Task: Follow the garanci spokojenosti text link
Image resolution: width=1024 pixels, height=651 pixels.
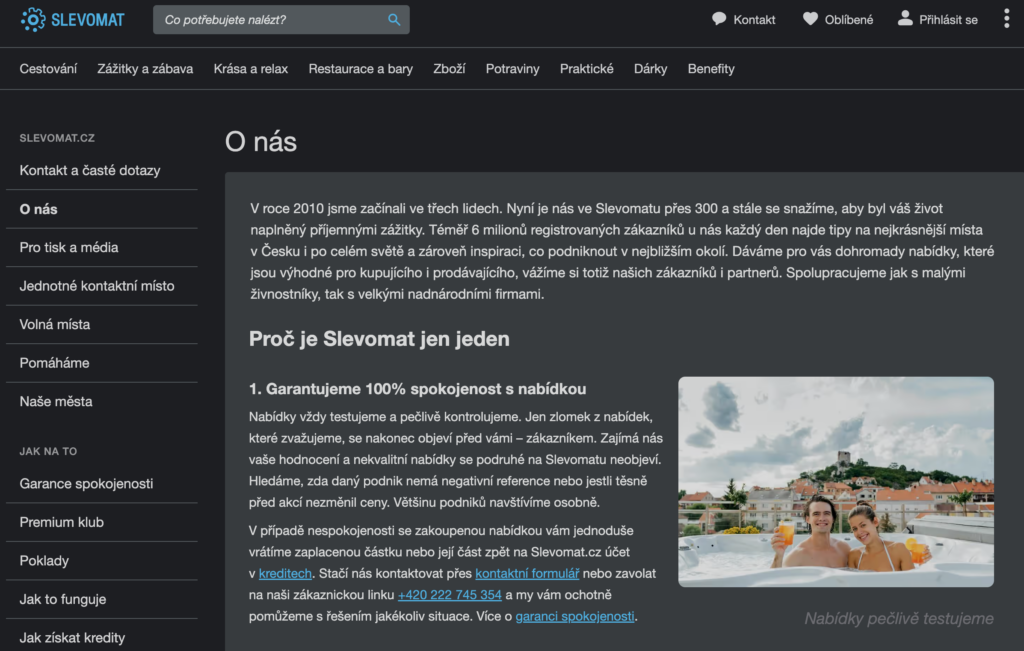Action: (575, 616)
